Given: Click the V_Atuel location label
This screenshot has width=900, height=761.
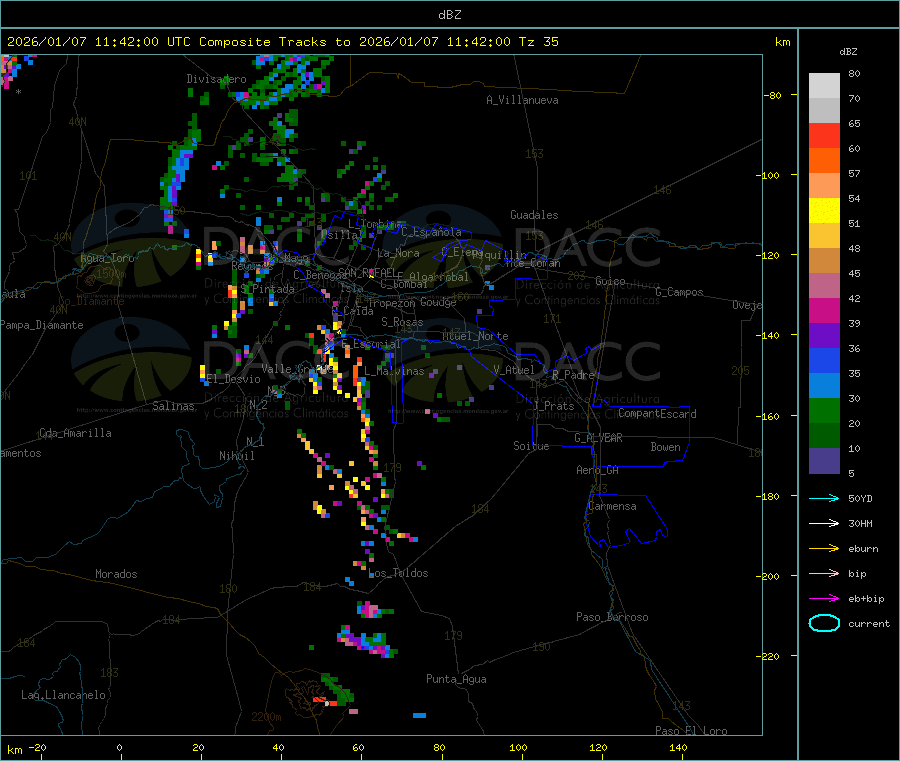Looking at the screenshot, I should tap(514, 370).
